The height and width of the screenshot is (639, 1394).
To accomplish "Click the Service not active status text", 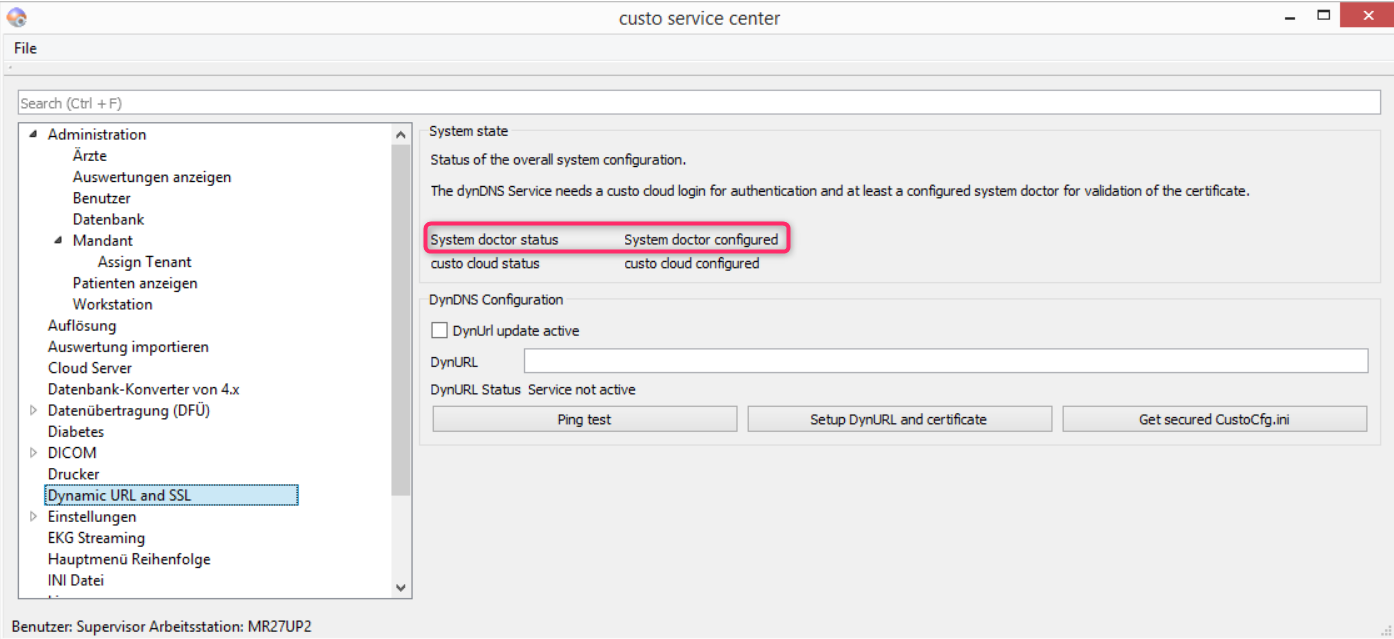I will click(x=581, y=390).
